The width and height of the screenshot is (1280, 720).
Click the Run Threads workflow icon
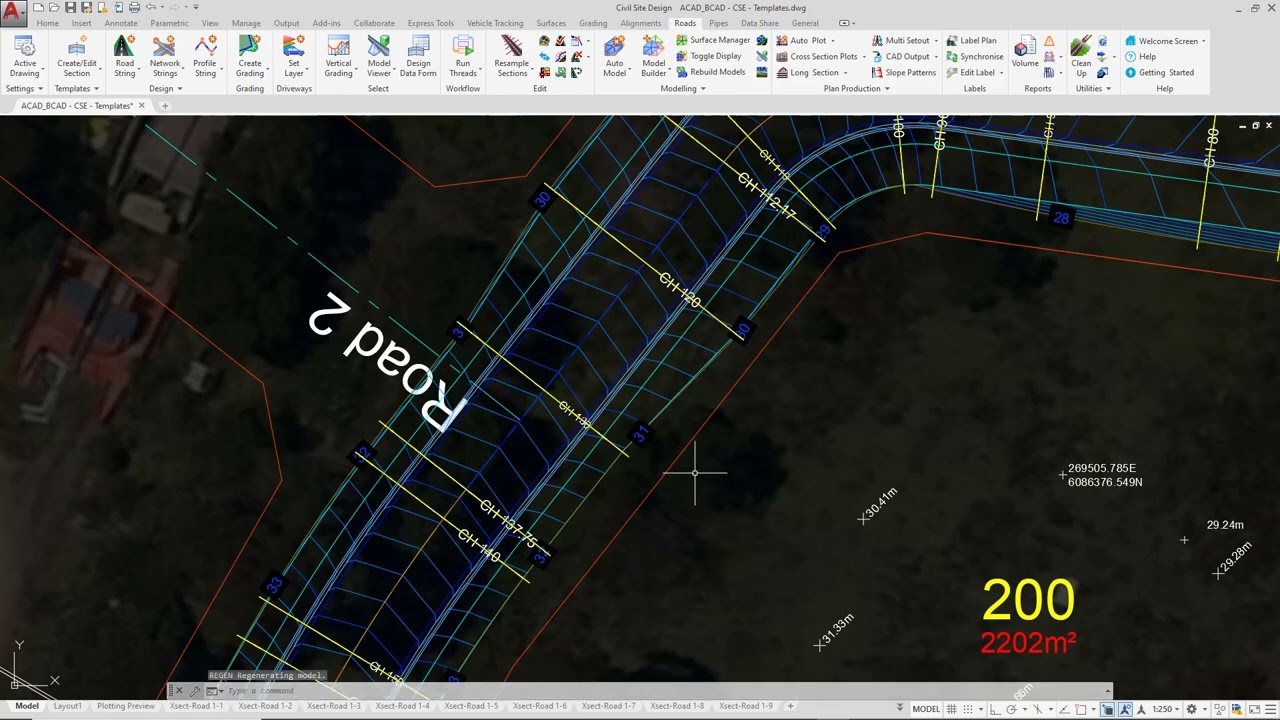coord(463,56)
